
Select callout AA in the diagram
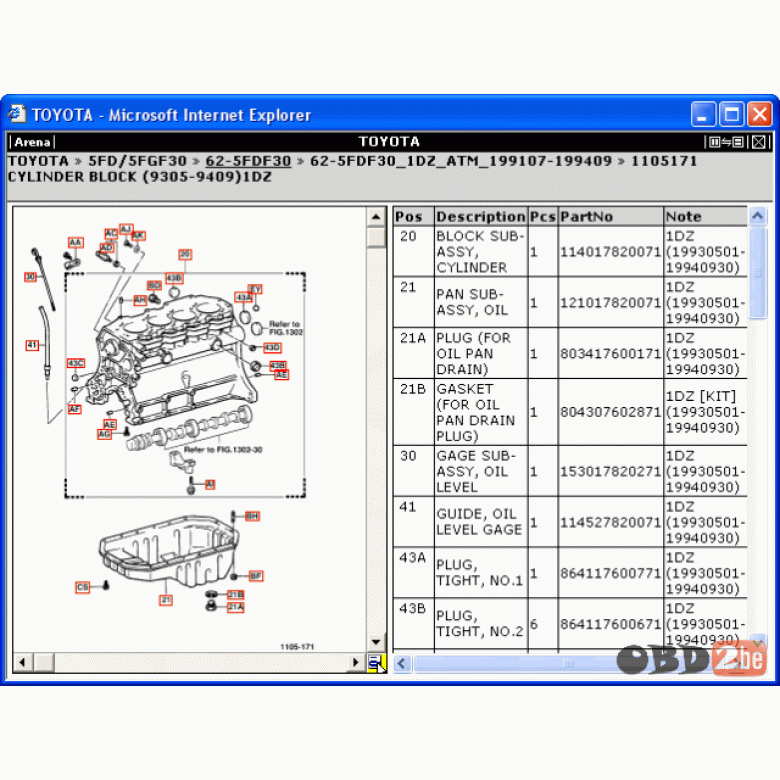pyautogui.click(x=76, y=242)
